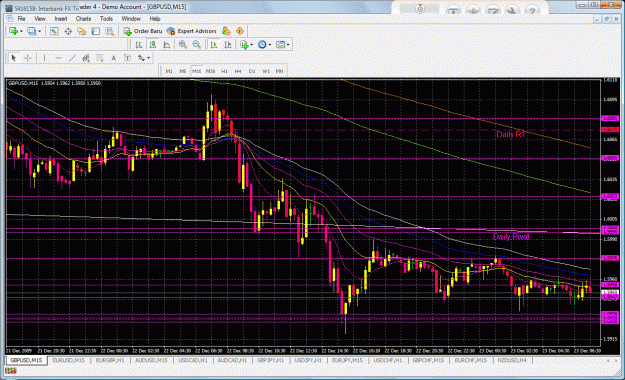Switch to GBPJPY,H1 chart tab

pos(270,360)
